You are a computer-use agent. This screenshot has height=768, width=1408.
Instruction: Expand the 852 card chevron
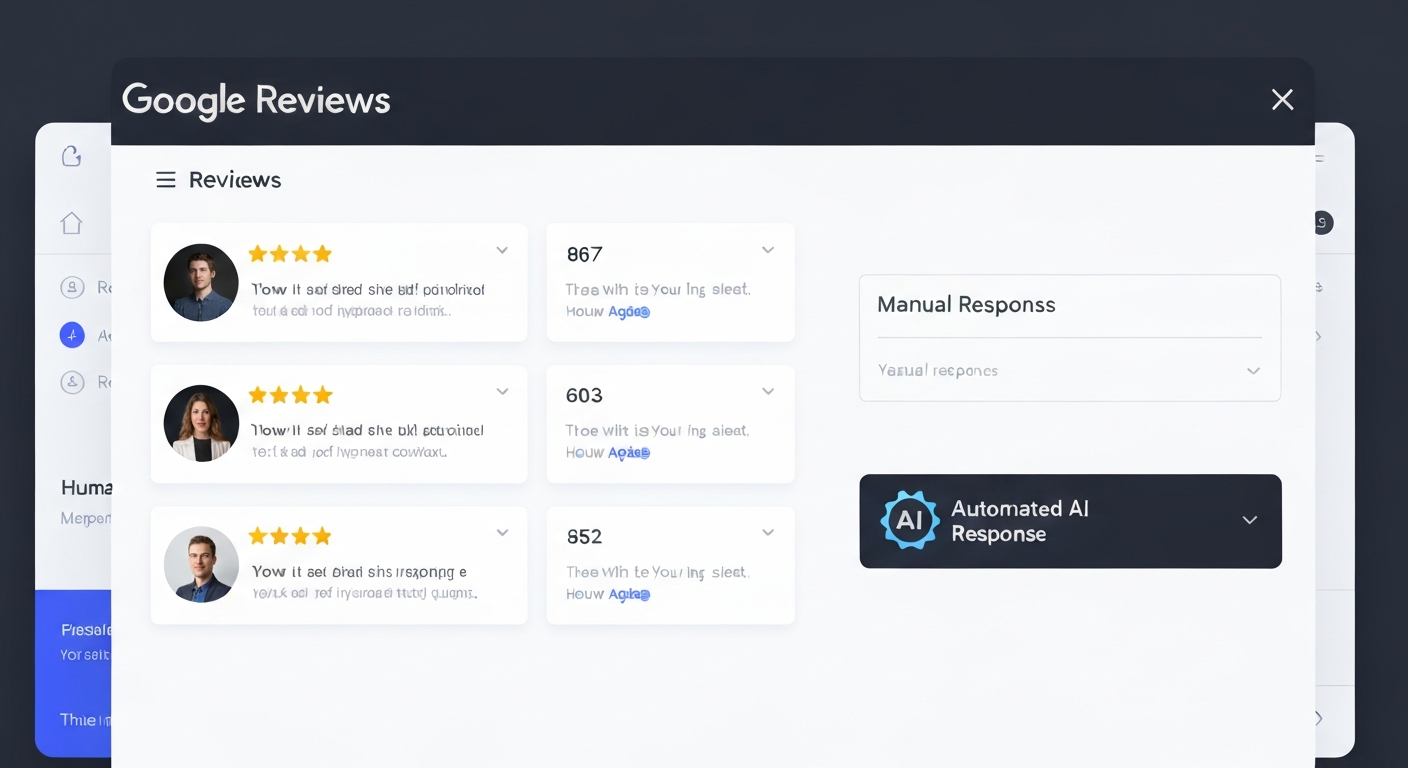click(768, 533)
